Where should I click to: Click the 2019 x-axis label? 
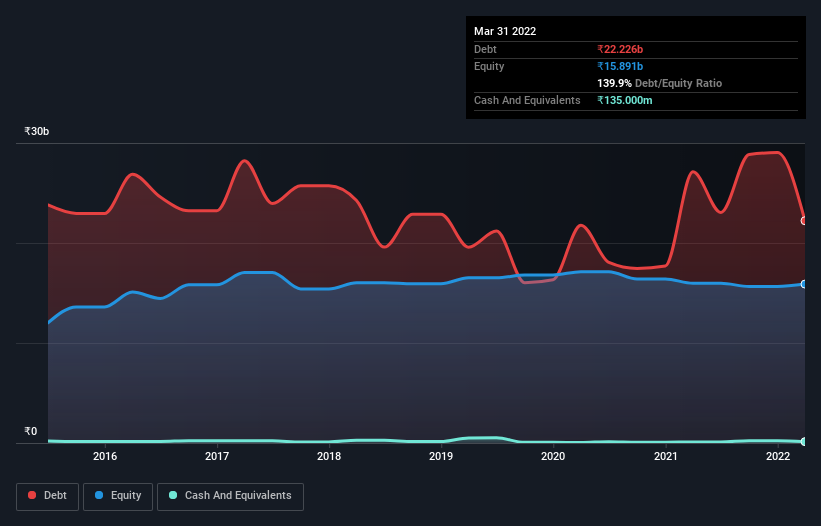(x=441, y=456)
